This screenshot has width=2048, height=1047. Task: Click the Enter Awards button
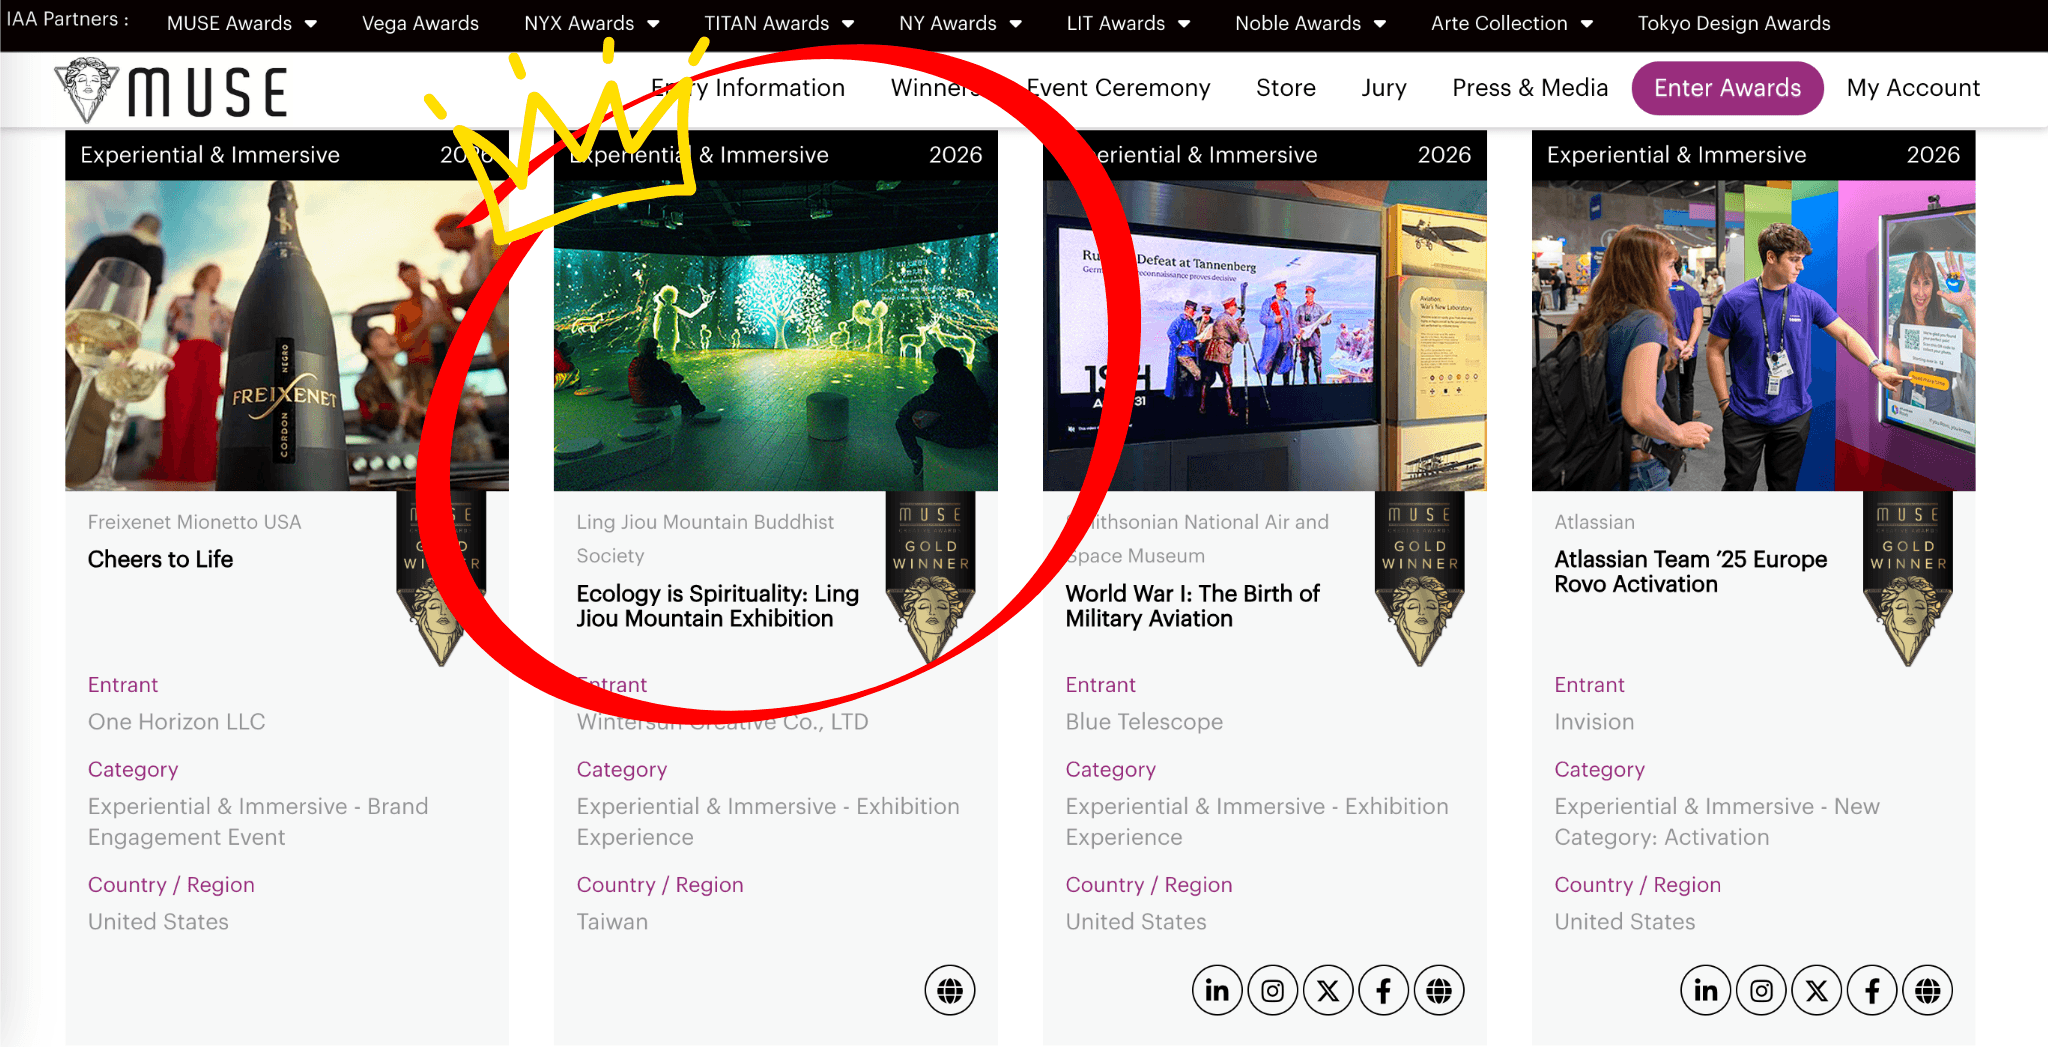(1727, 88)
